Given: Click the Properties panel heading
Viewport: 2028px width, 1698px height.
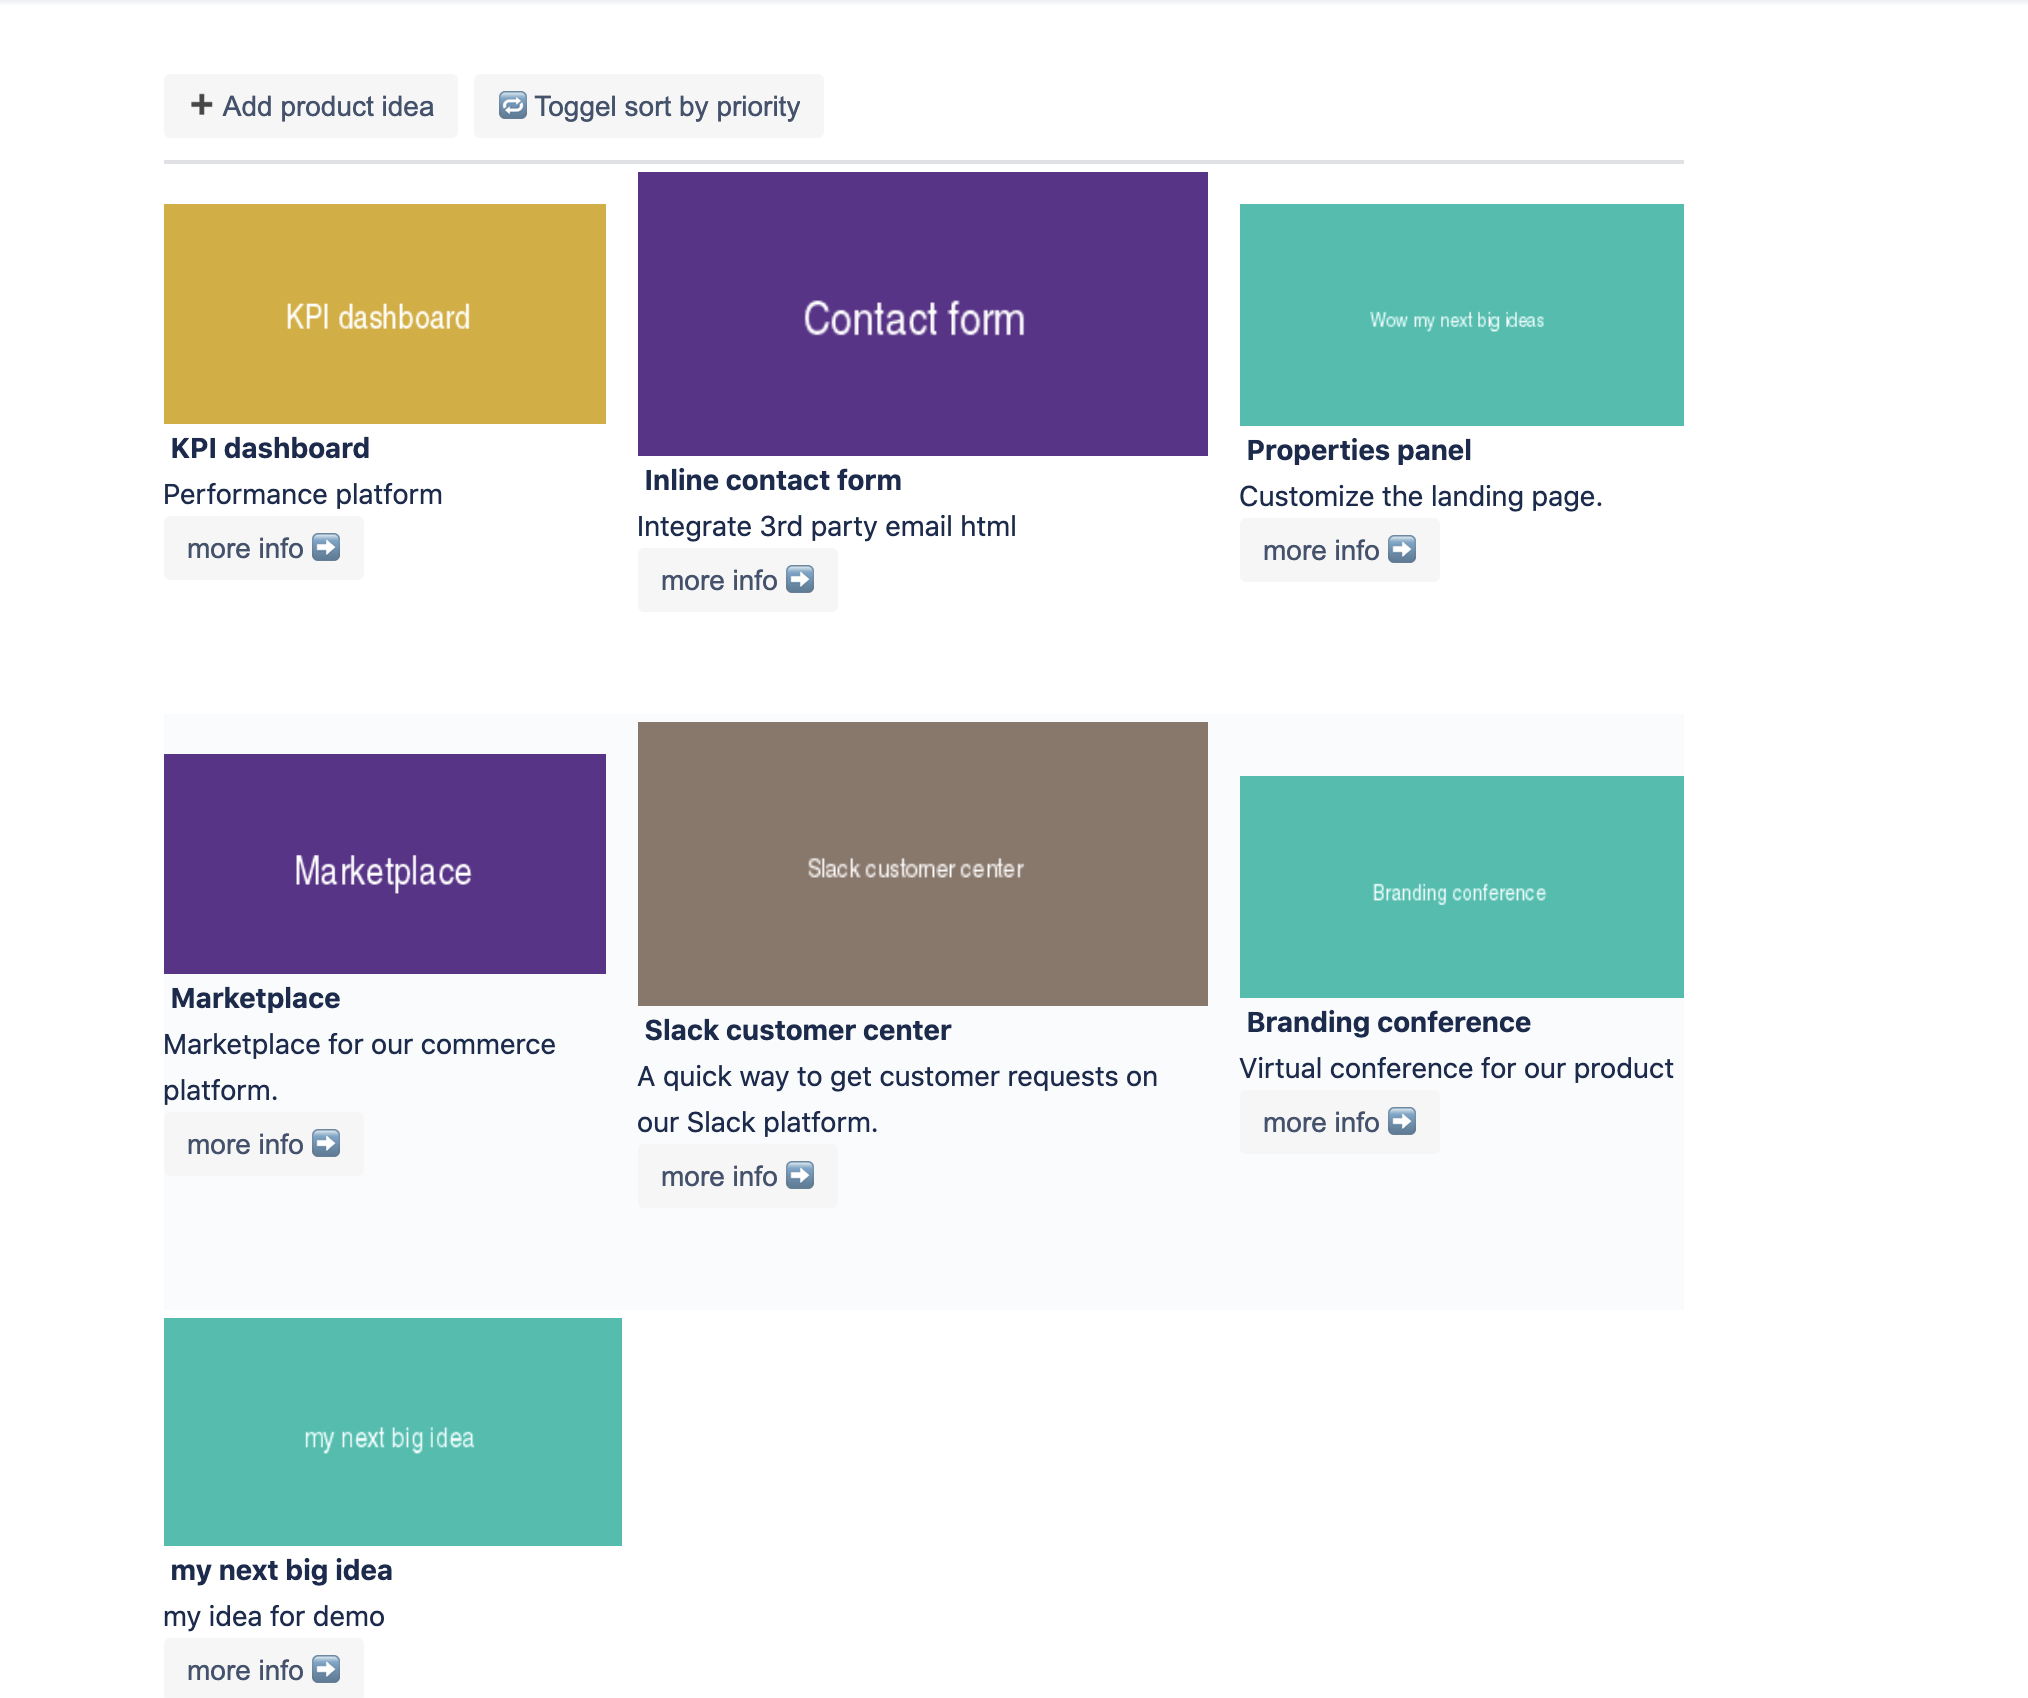Looking at the screenshot, I should tap(1358, 450).
